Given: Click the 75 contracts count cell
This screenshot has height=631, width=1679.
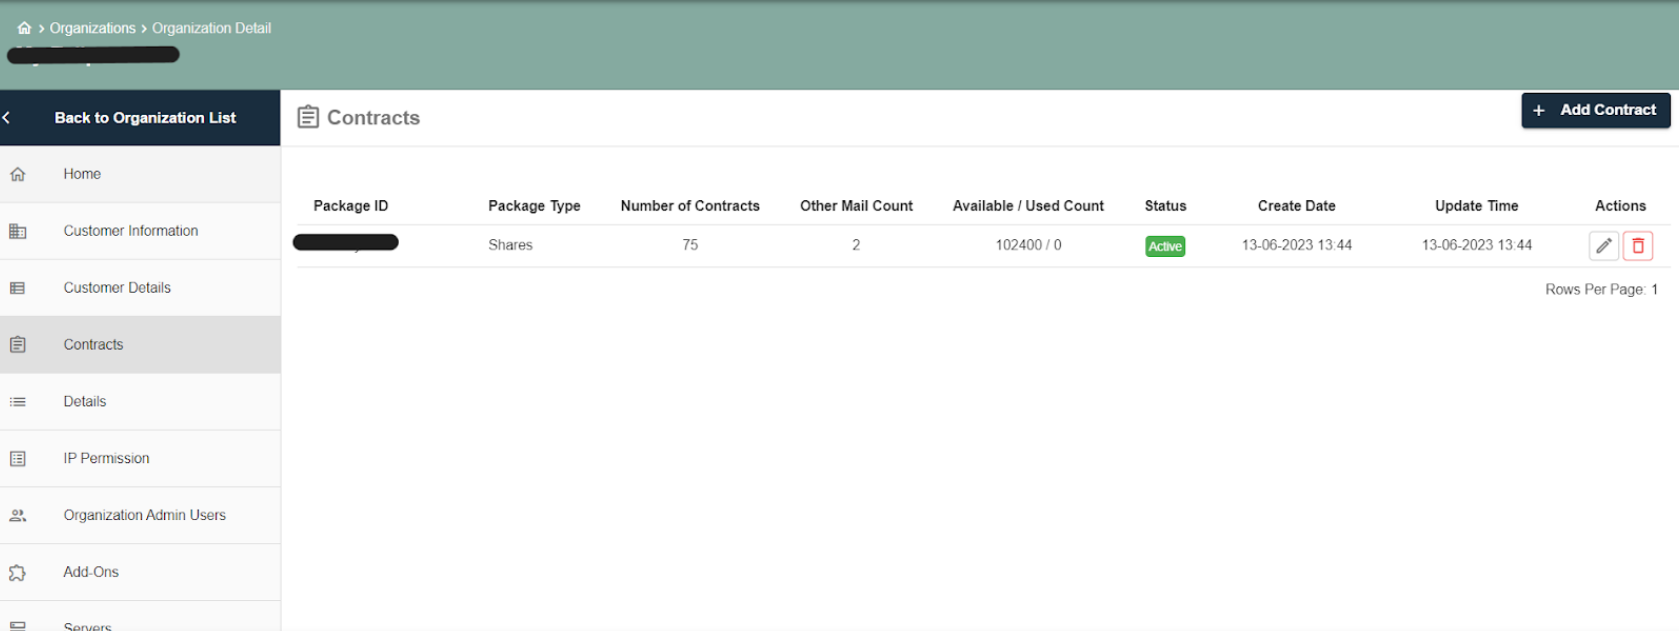Looking at the screenshot, I should point(690,245).
